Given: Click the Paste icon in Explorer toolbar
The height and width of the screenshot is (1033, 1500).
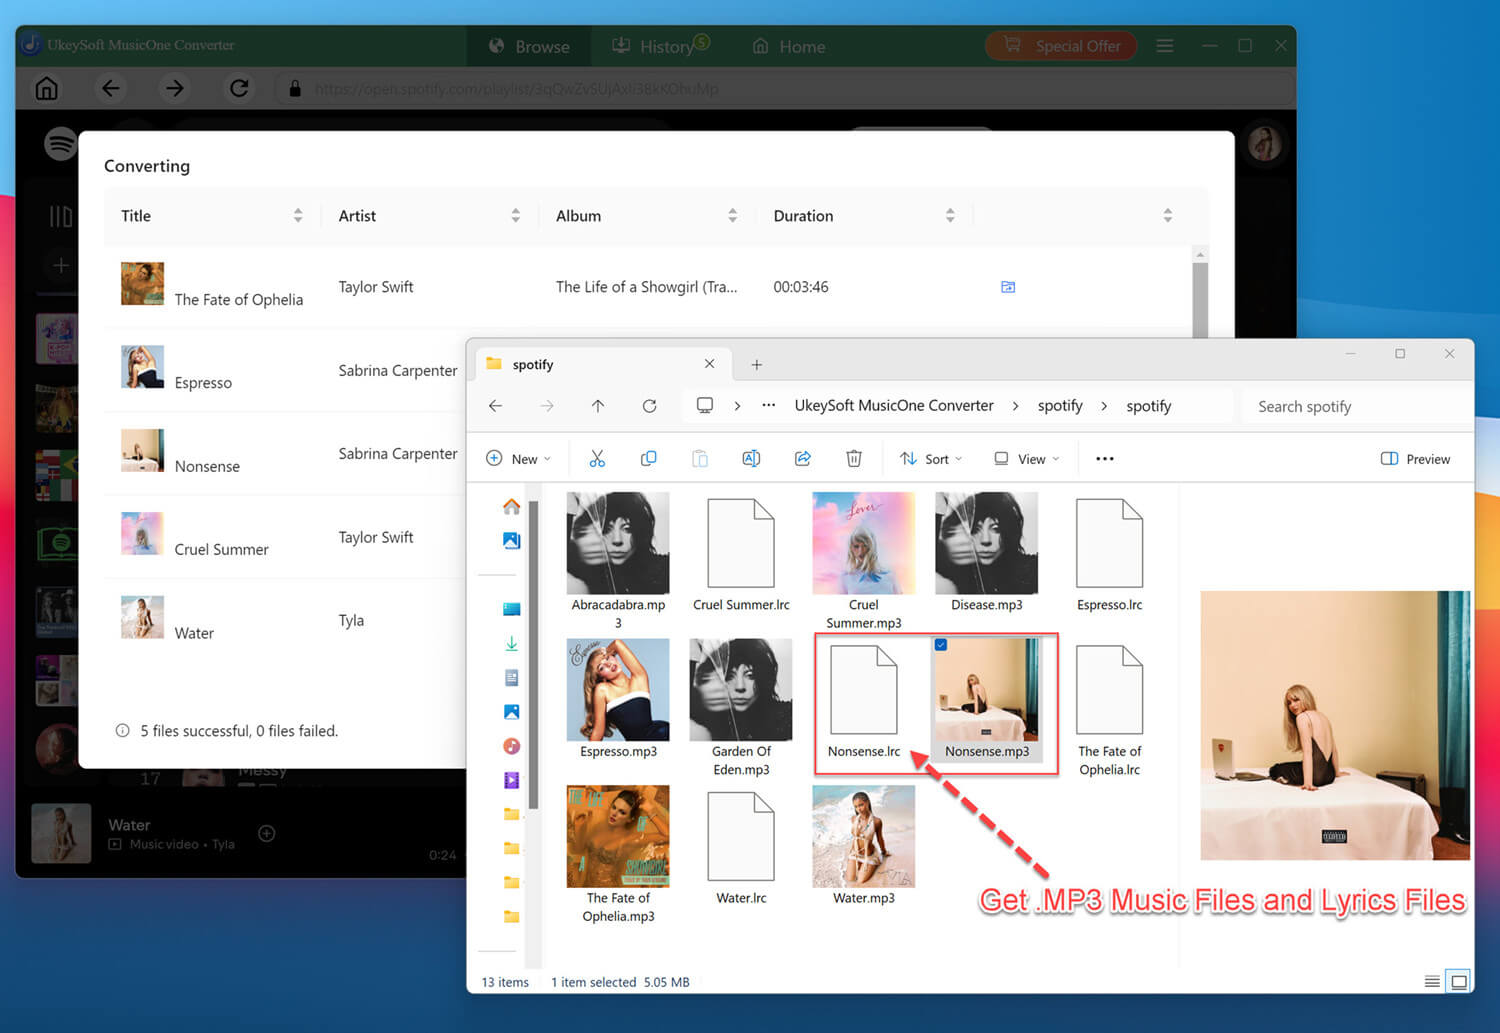Looking at the screenshot, I should 700,459.
